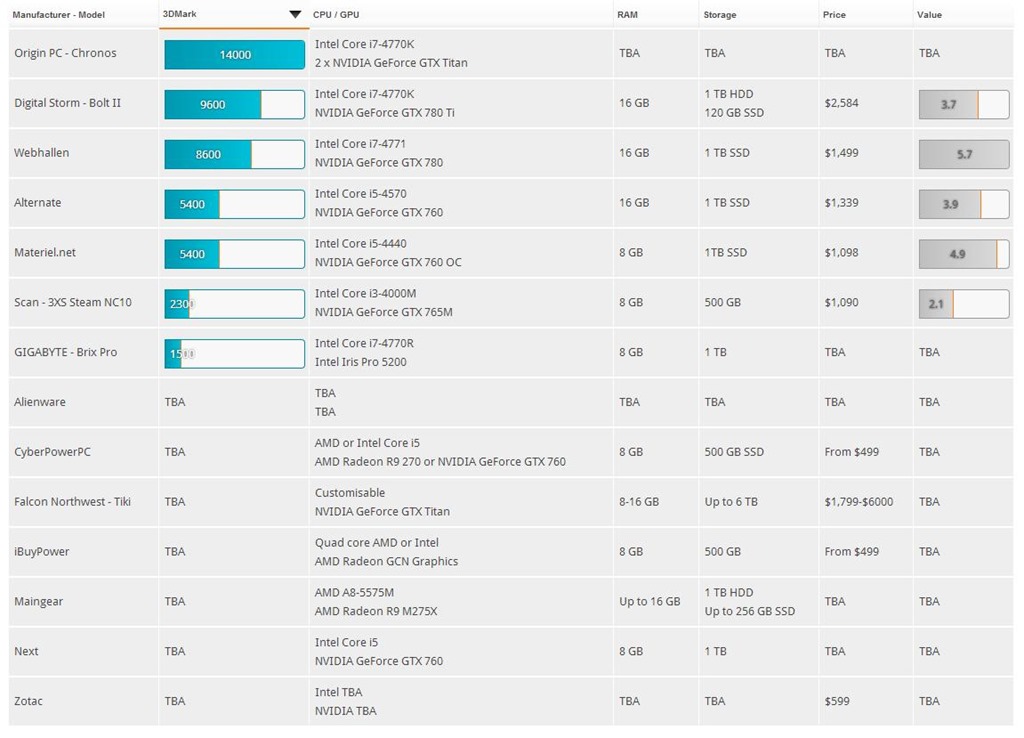The image size is (1024, 738).
Task: Select the Alienware manufacturer entry
Action: pos(40,402)
